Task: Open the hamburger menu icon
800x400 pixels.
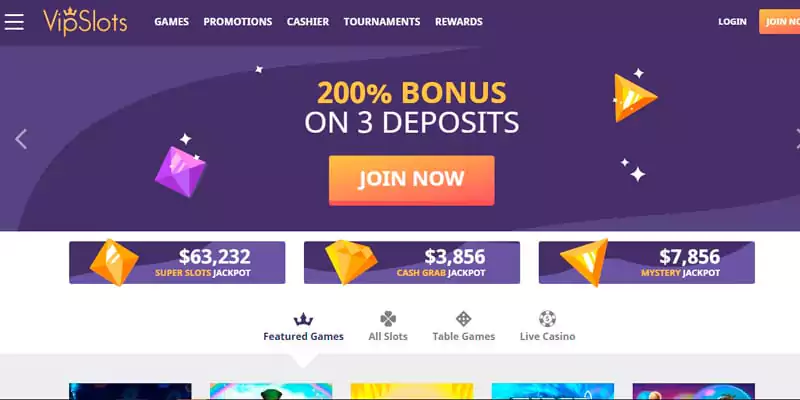Action: [14, 22]
